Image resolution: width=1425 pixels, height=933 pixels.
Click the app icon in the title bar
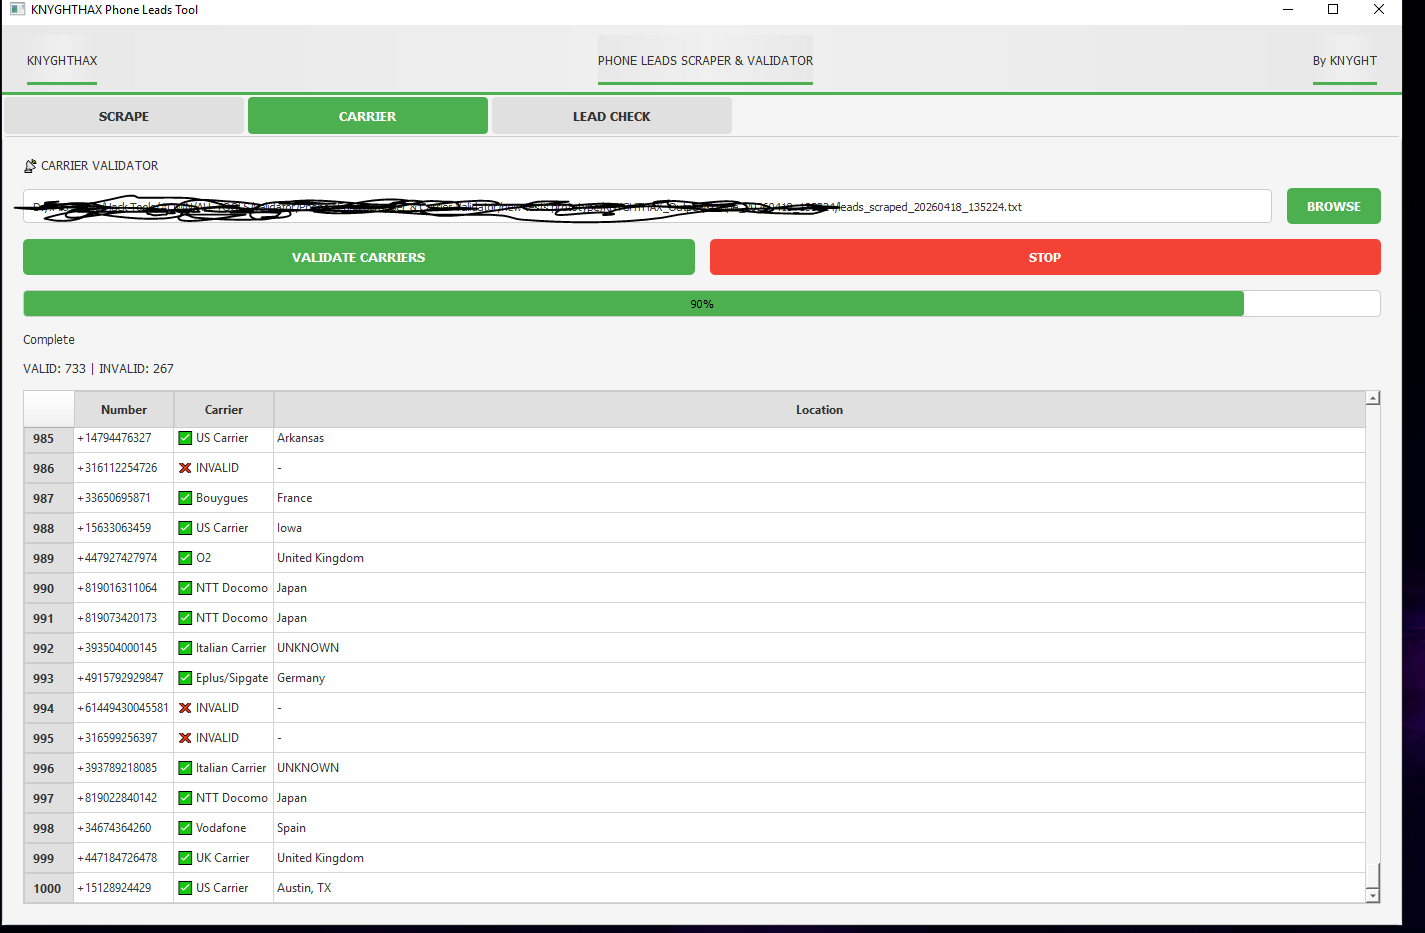click(17, 9)
